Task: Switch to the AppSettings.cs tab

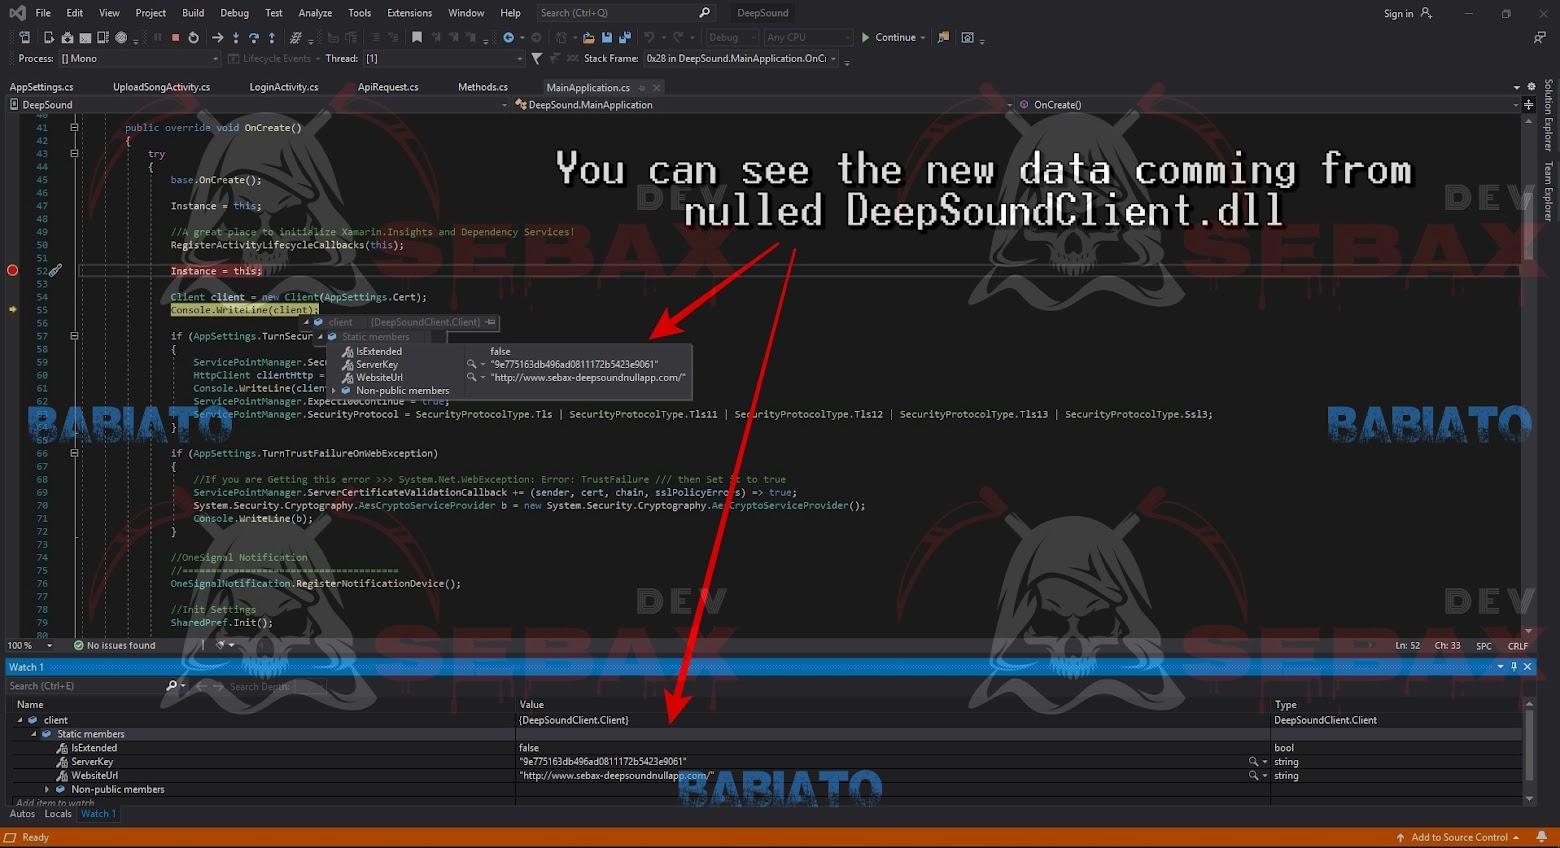Action: pyautogui.click(x=41, y=87)
